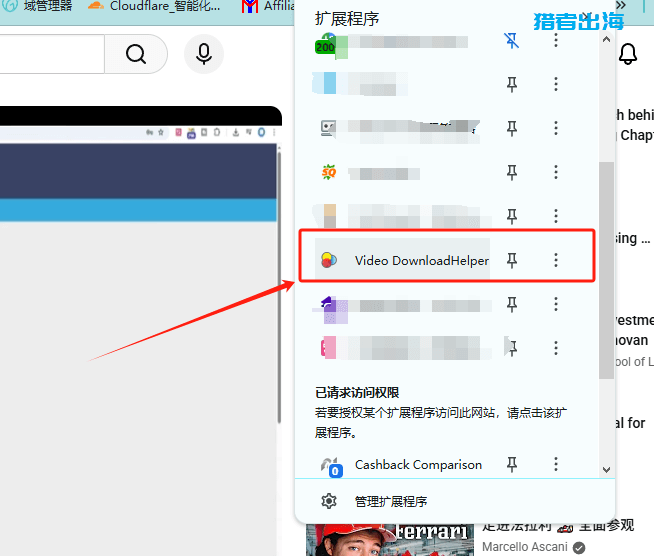This screenshot has height=556, width=654.
Task: Open the Affilia bookmark with M icon
Action: point(267,6)
